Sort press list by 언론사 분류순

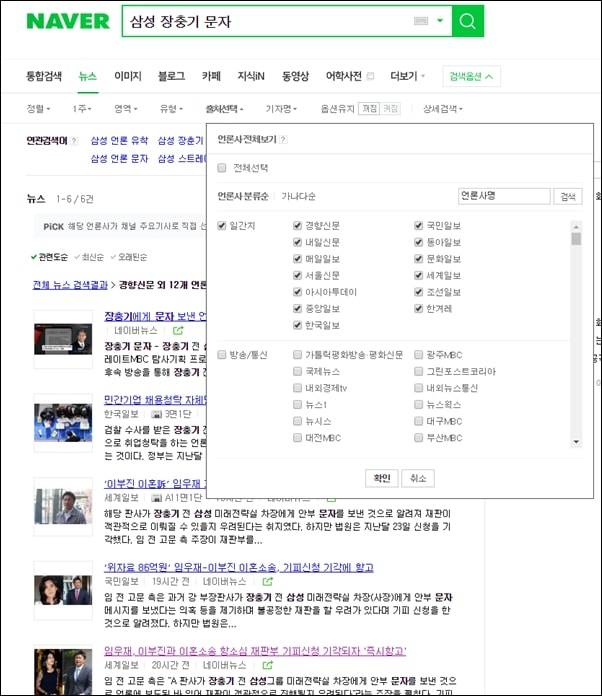pyautogui.click(x=243, y=196)
